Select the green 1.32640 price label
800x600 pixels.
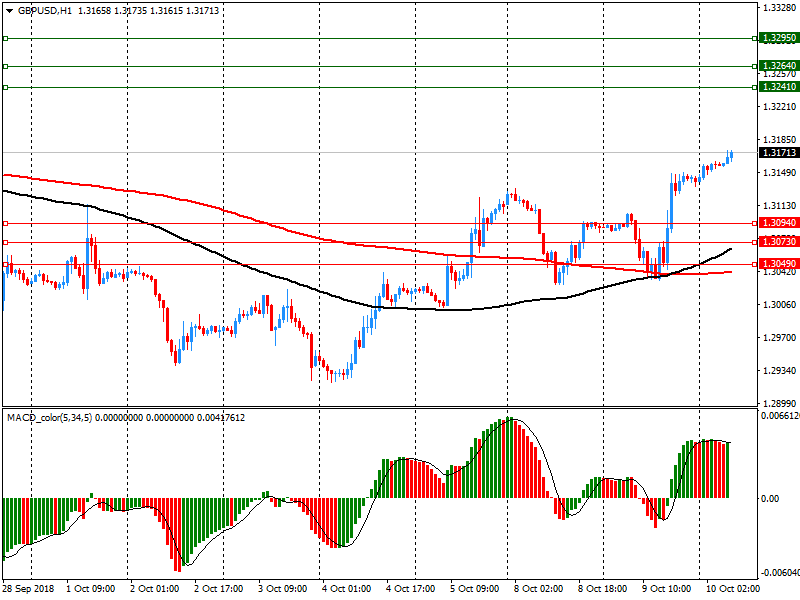[778, 66]
